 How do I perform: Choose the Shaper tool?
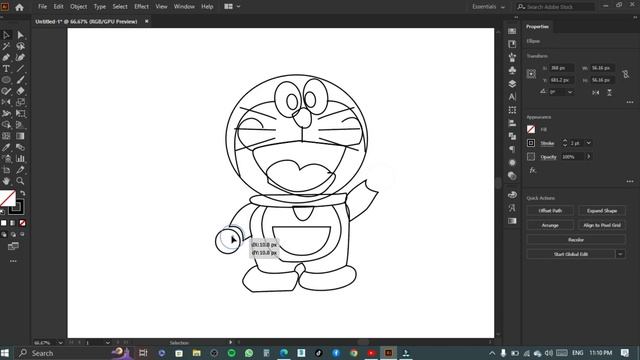click(6, 91)
